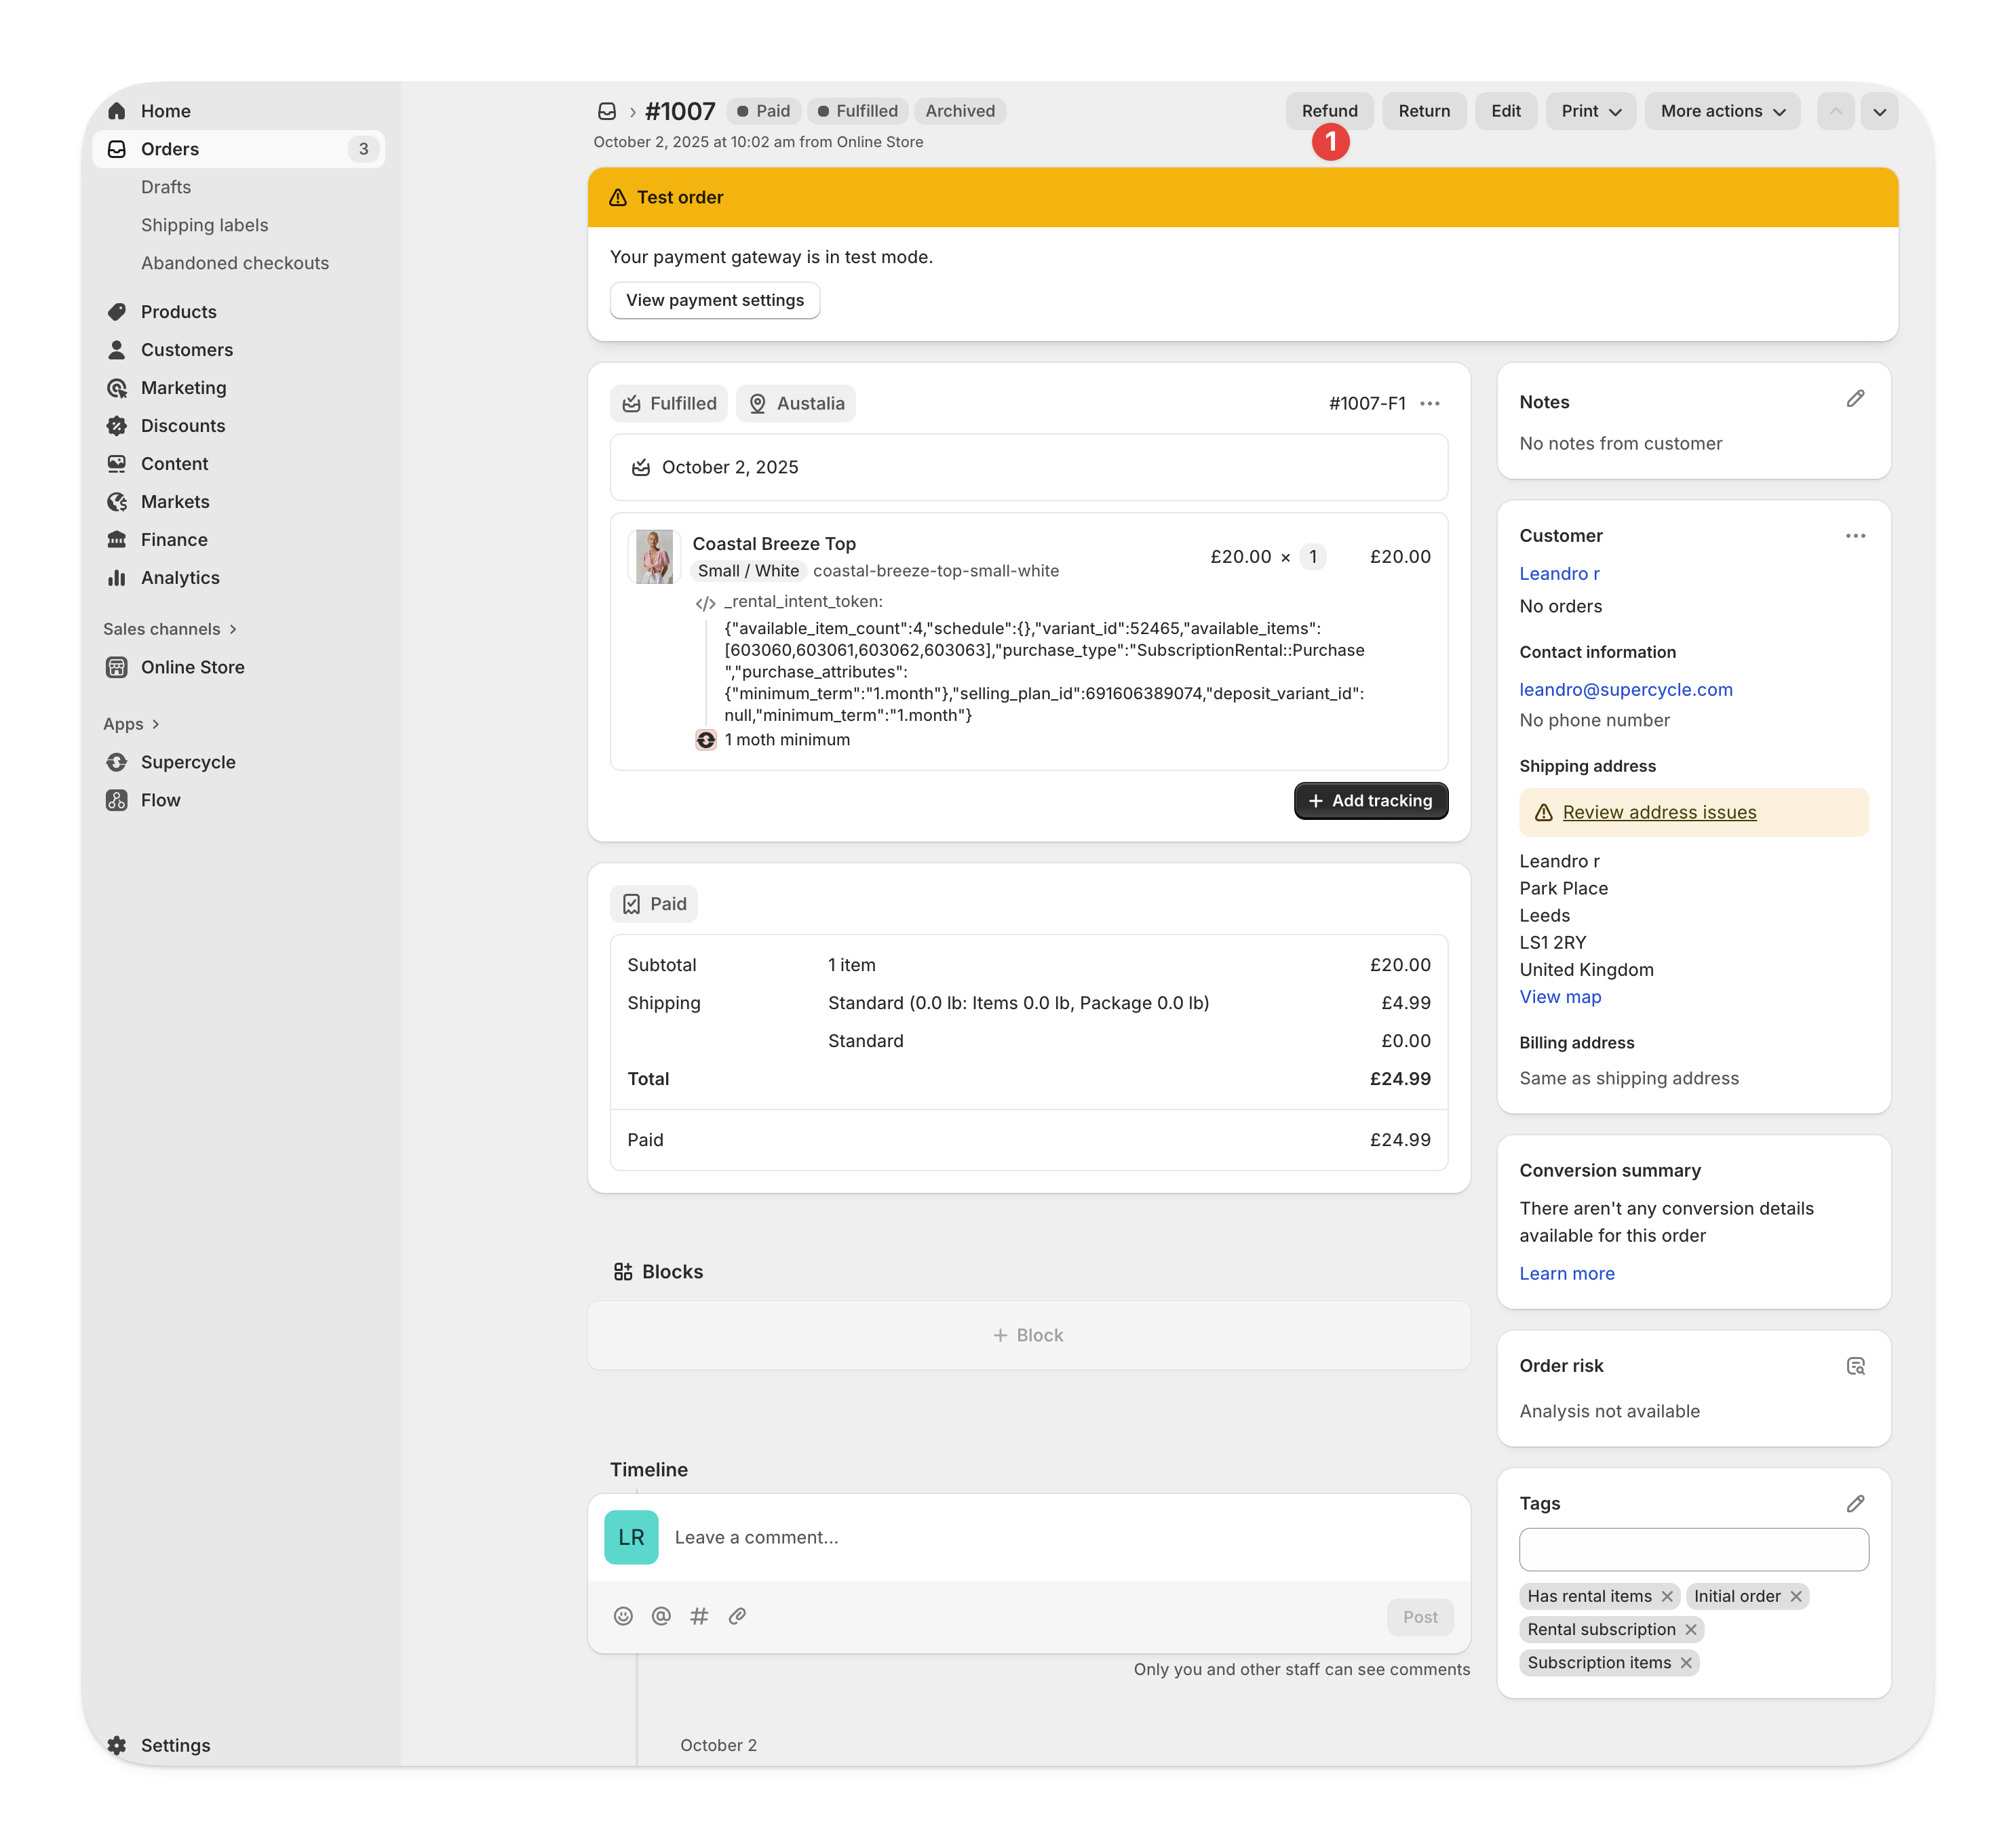
Task: Click the Add tracking button
Action: 1370,801
